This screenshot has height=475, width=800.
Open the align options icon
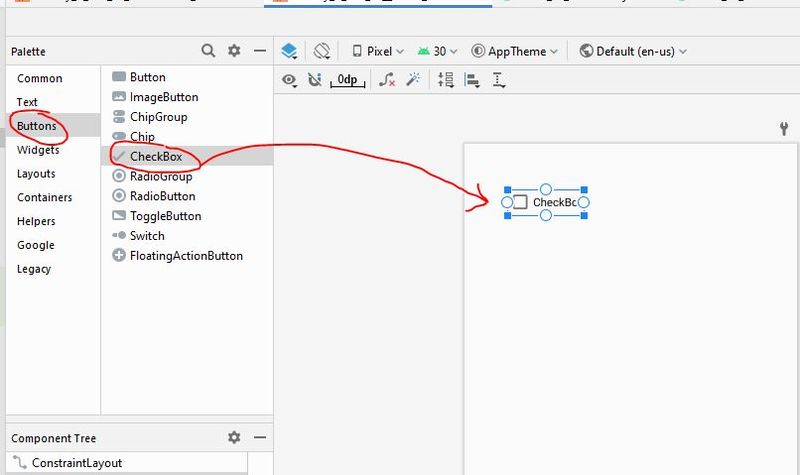(x=472, y=80)
